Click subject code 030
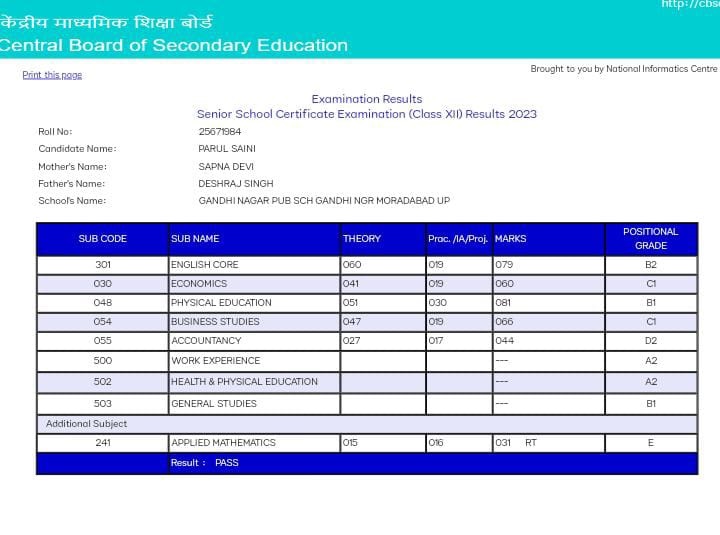The image size is (720, 535). point(102,283)
